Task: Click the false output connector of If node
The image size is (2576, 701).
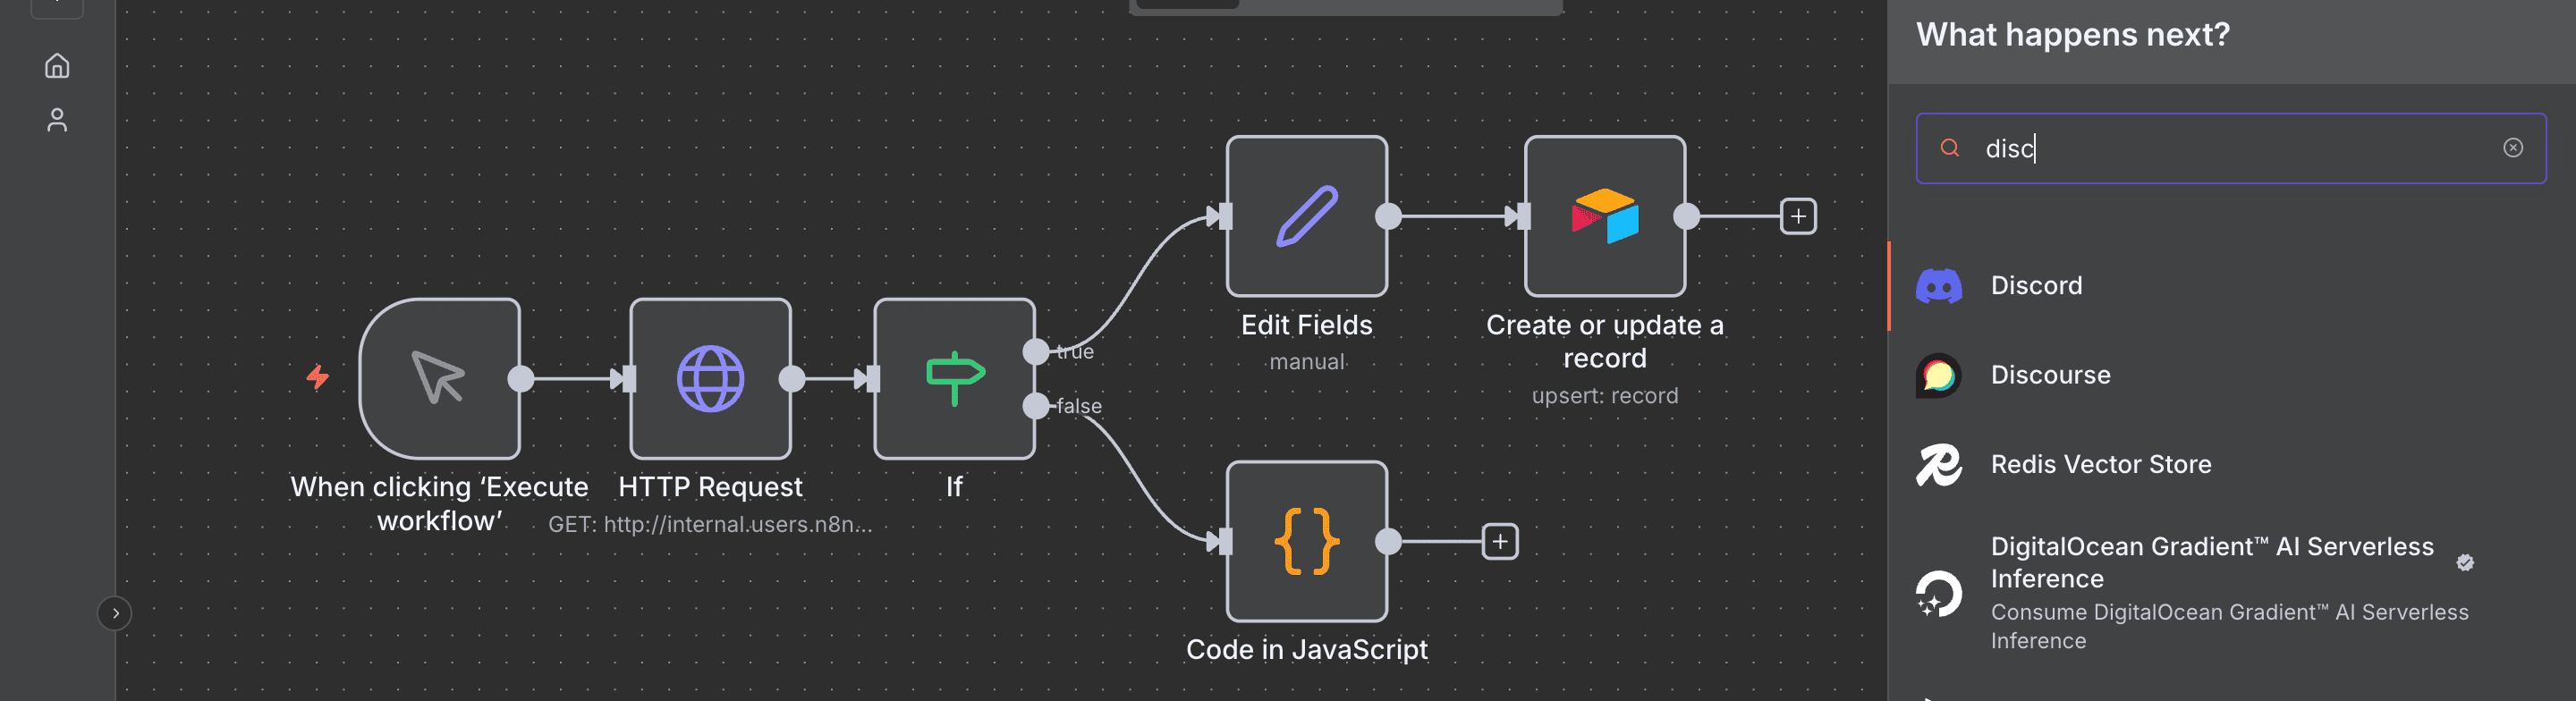Action: [x=1036, y=406]
